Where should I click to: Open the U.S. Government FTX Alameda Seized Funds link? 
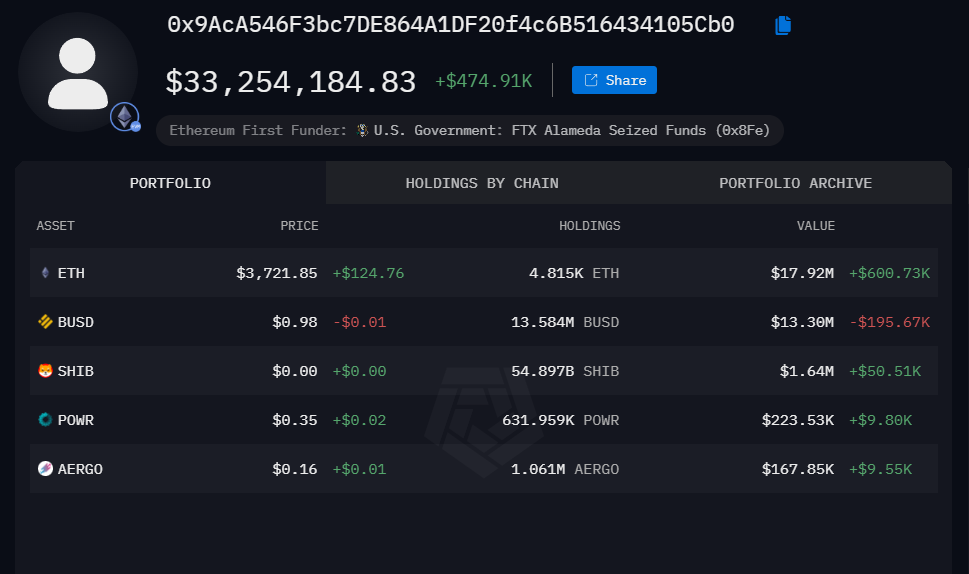[x=571, y=130]
